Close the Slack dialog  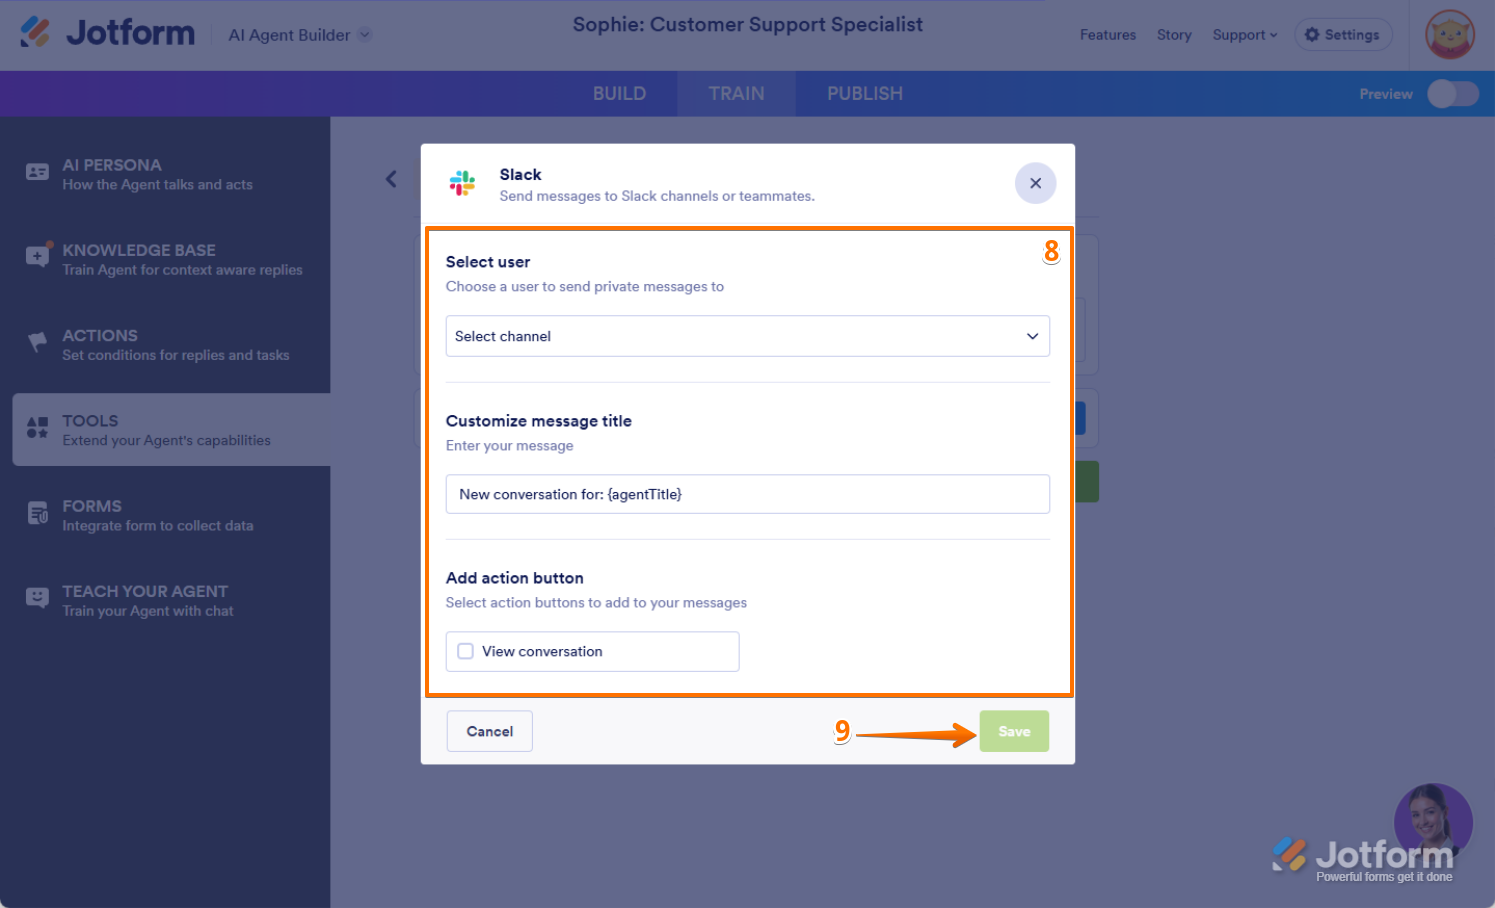[x=1035, y=184]
